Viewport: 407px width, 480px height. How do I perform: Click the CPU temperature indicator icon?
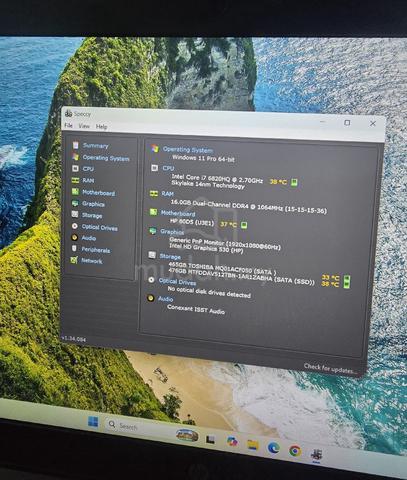click(294, 182)
